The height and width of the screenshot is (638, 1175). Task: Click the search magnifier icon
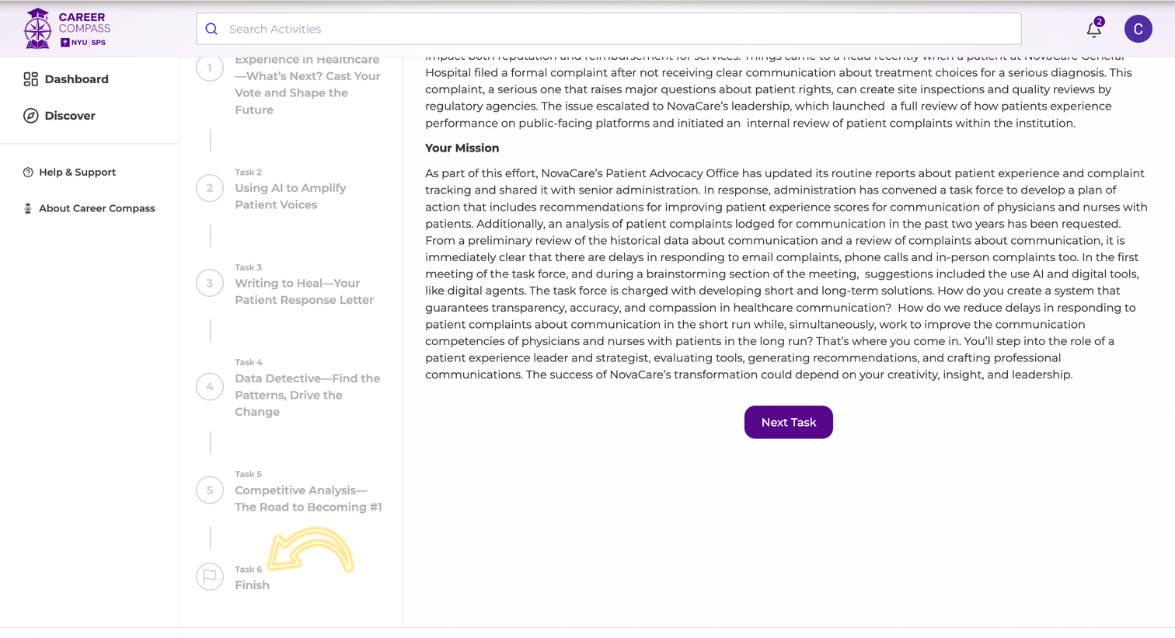211,29
